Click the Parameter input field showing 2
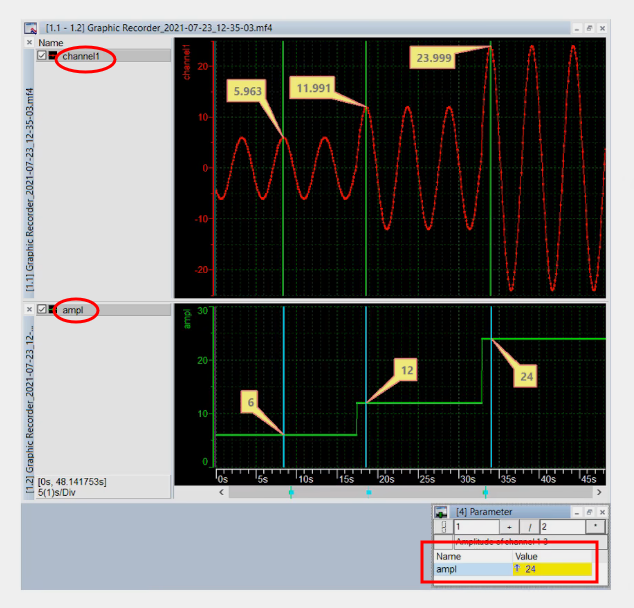The height and width of the screenshot is (608, 634). tap(562, 527)
